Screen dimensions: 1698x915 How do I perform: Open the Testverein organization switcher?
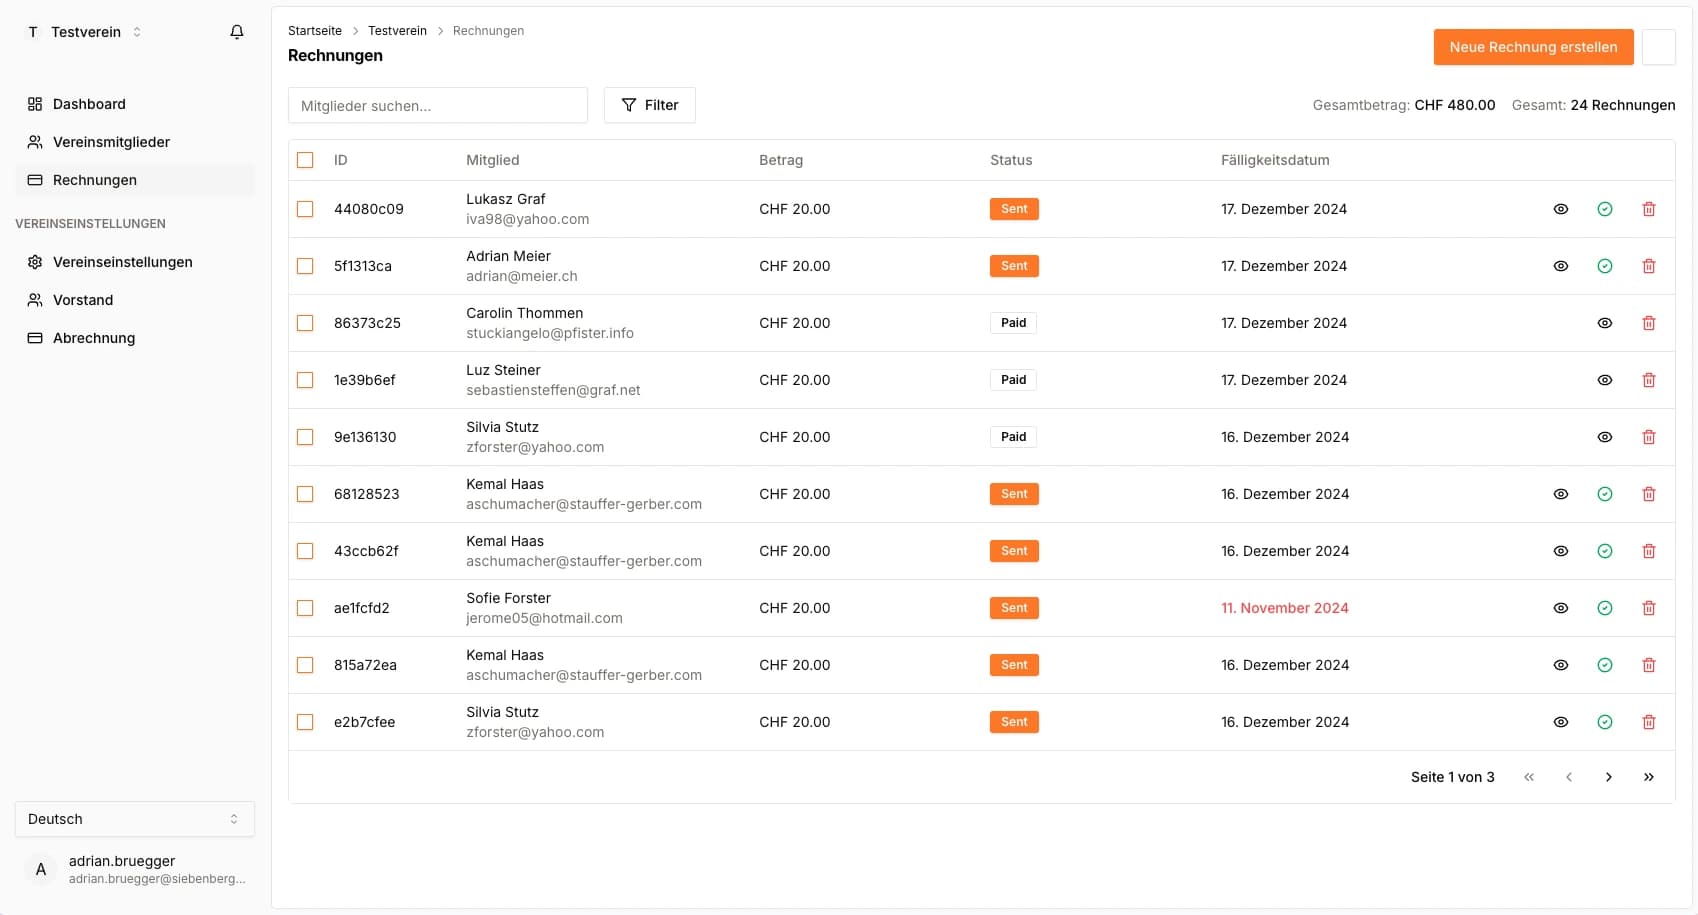[84, 32]
